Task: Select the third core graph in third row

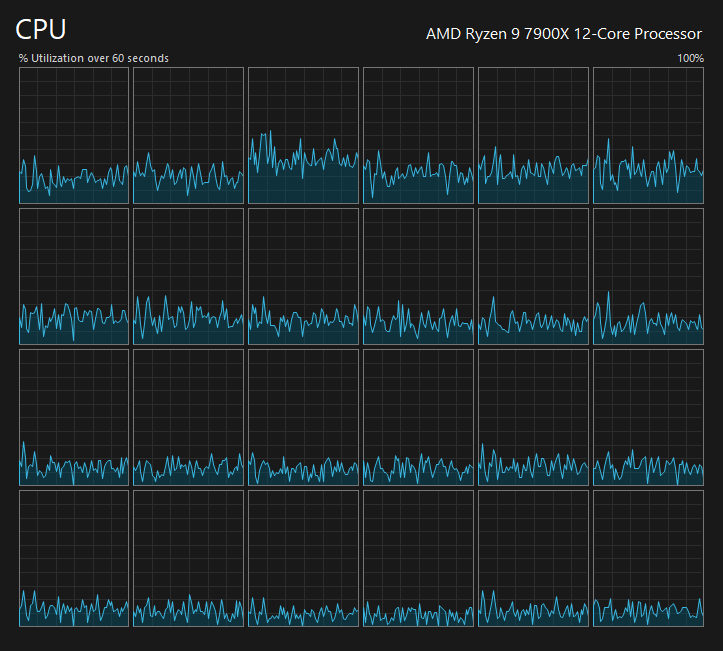Action: [303, 417]
